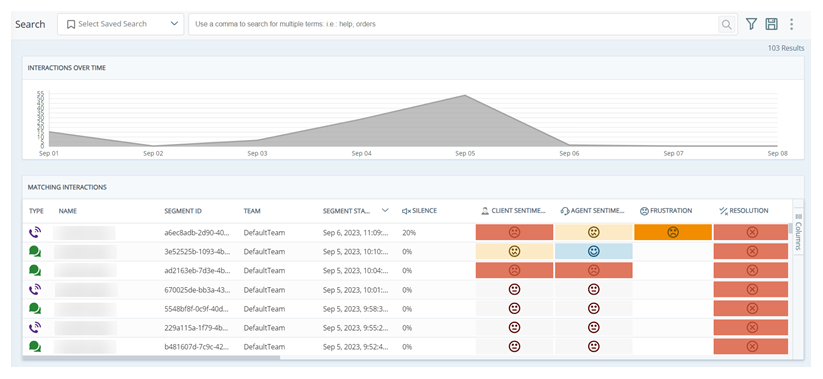The height and width of the screenshot is (379, 823).
Task: Click unresolved X icon for ad2163eb
Action: click(752, 270)
